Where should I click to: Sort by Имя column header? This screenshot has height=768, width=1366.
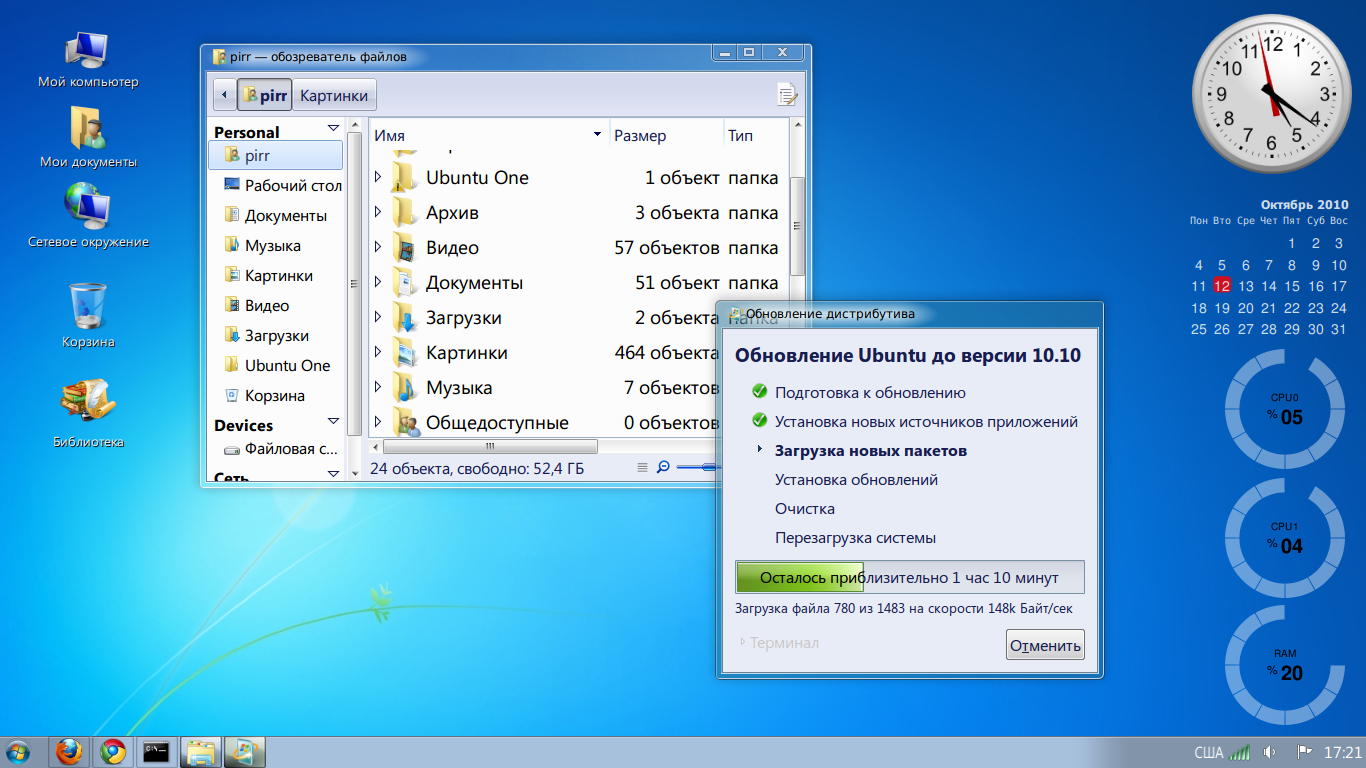pos(489,135)
